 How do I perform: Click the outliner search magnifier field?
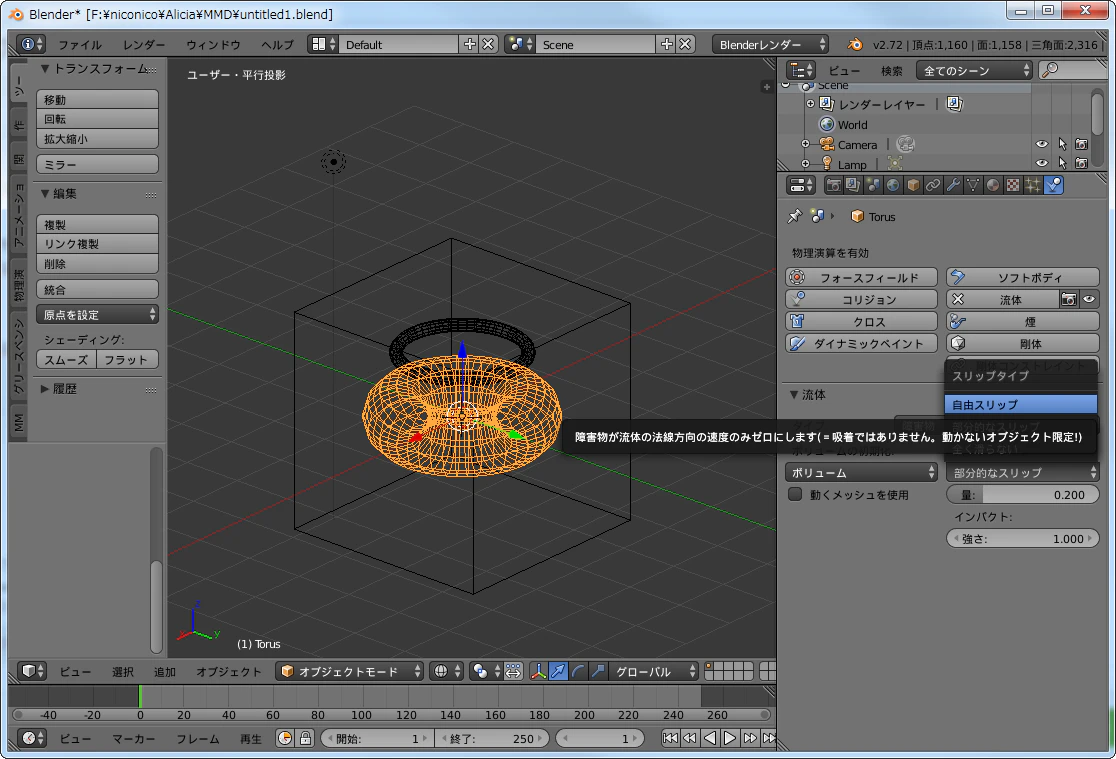click(x=1071, y=70)
